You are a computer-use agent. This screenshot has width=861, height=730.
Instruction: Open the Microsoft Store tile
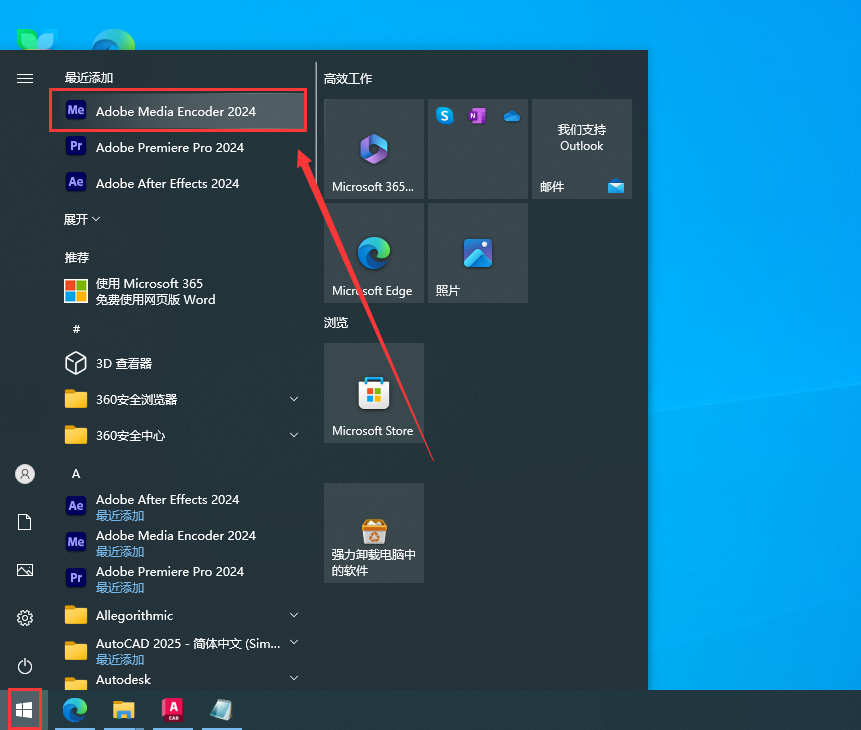click(x=374, y=393)
